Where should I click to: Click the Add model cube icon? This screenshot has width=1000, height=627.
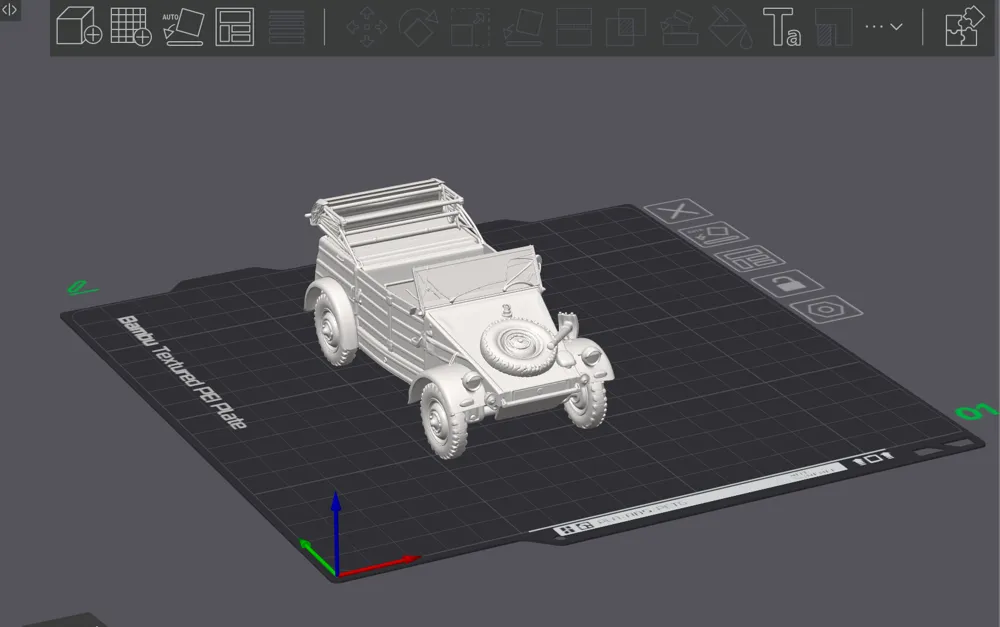point(79,27)
